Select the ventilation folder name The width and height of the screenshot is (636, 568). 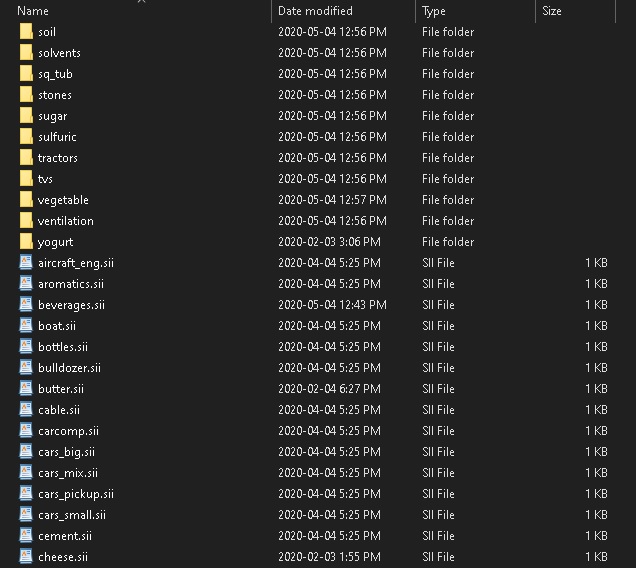(x=66, y=221)
